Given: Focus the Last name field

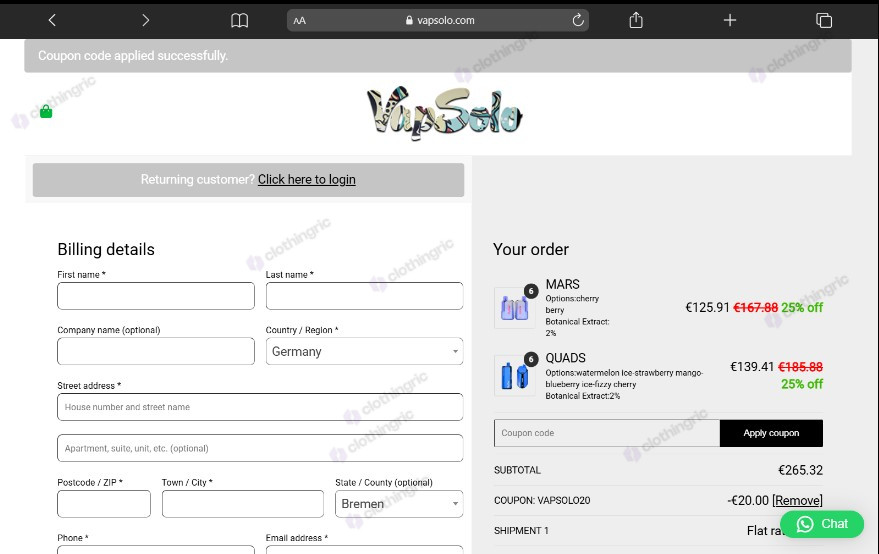Looking at the screenshot, I should click(x=364, y=296).
